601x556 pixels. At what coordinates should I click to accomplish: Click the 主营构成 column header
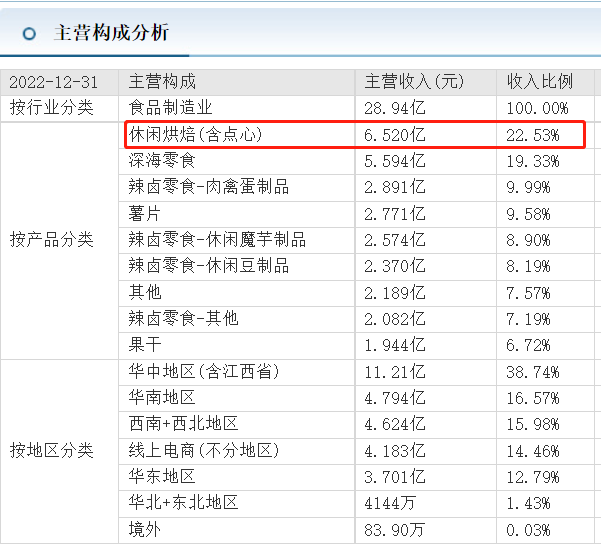[x=163, y=82]
